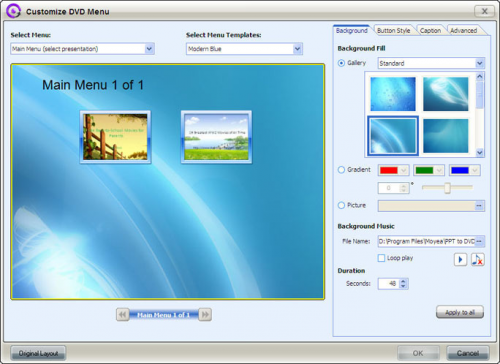Click the Cancel button
This screenshot has height=364, width=500.
(x=468, y=353)
